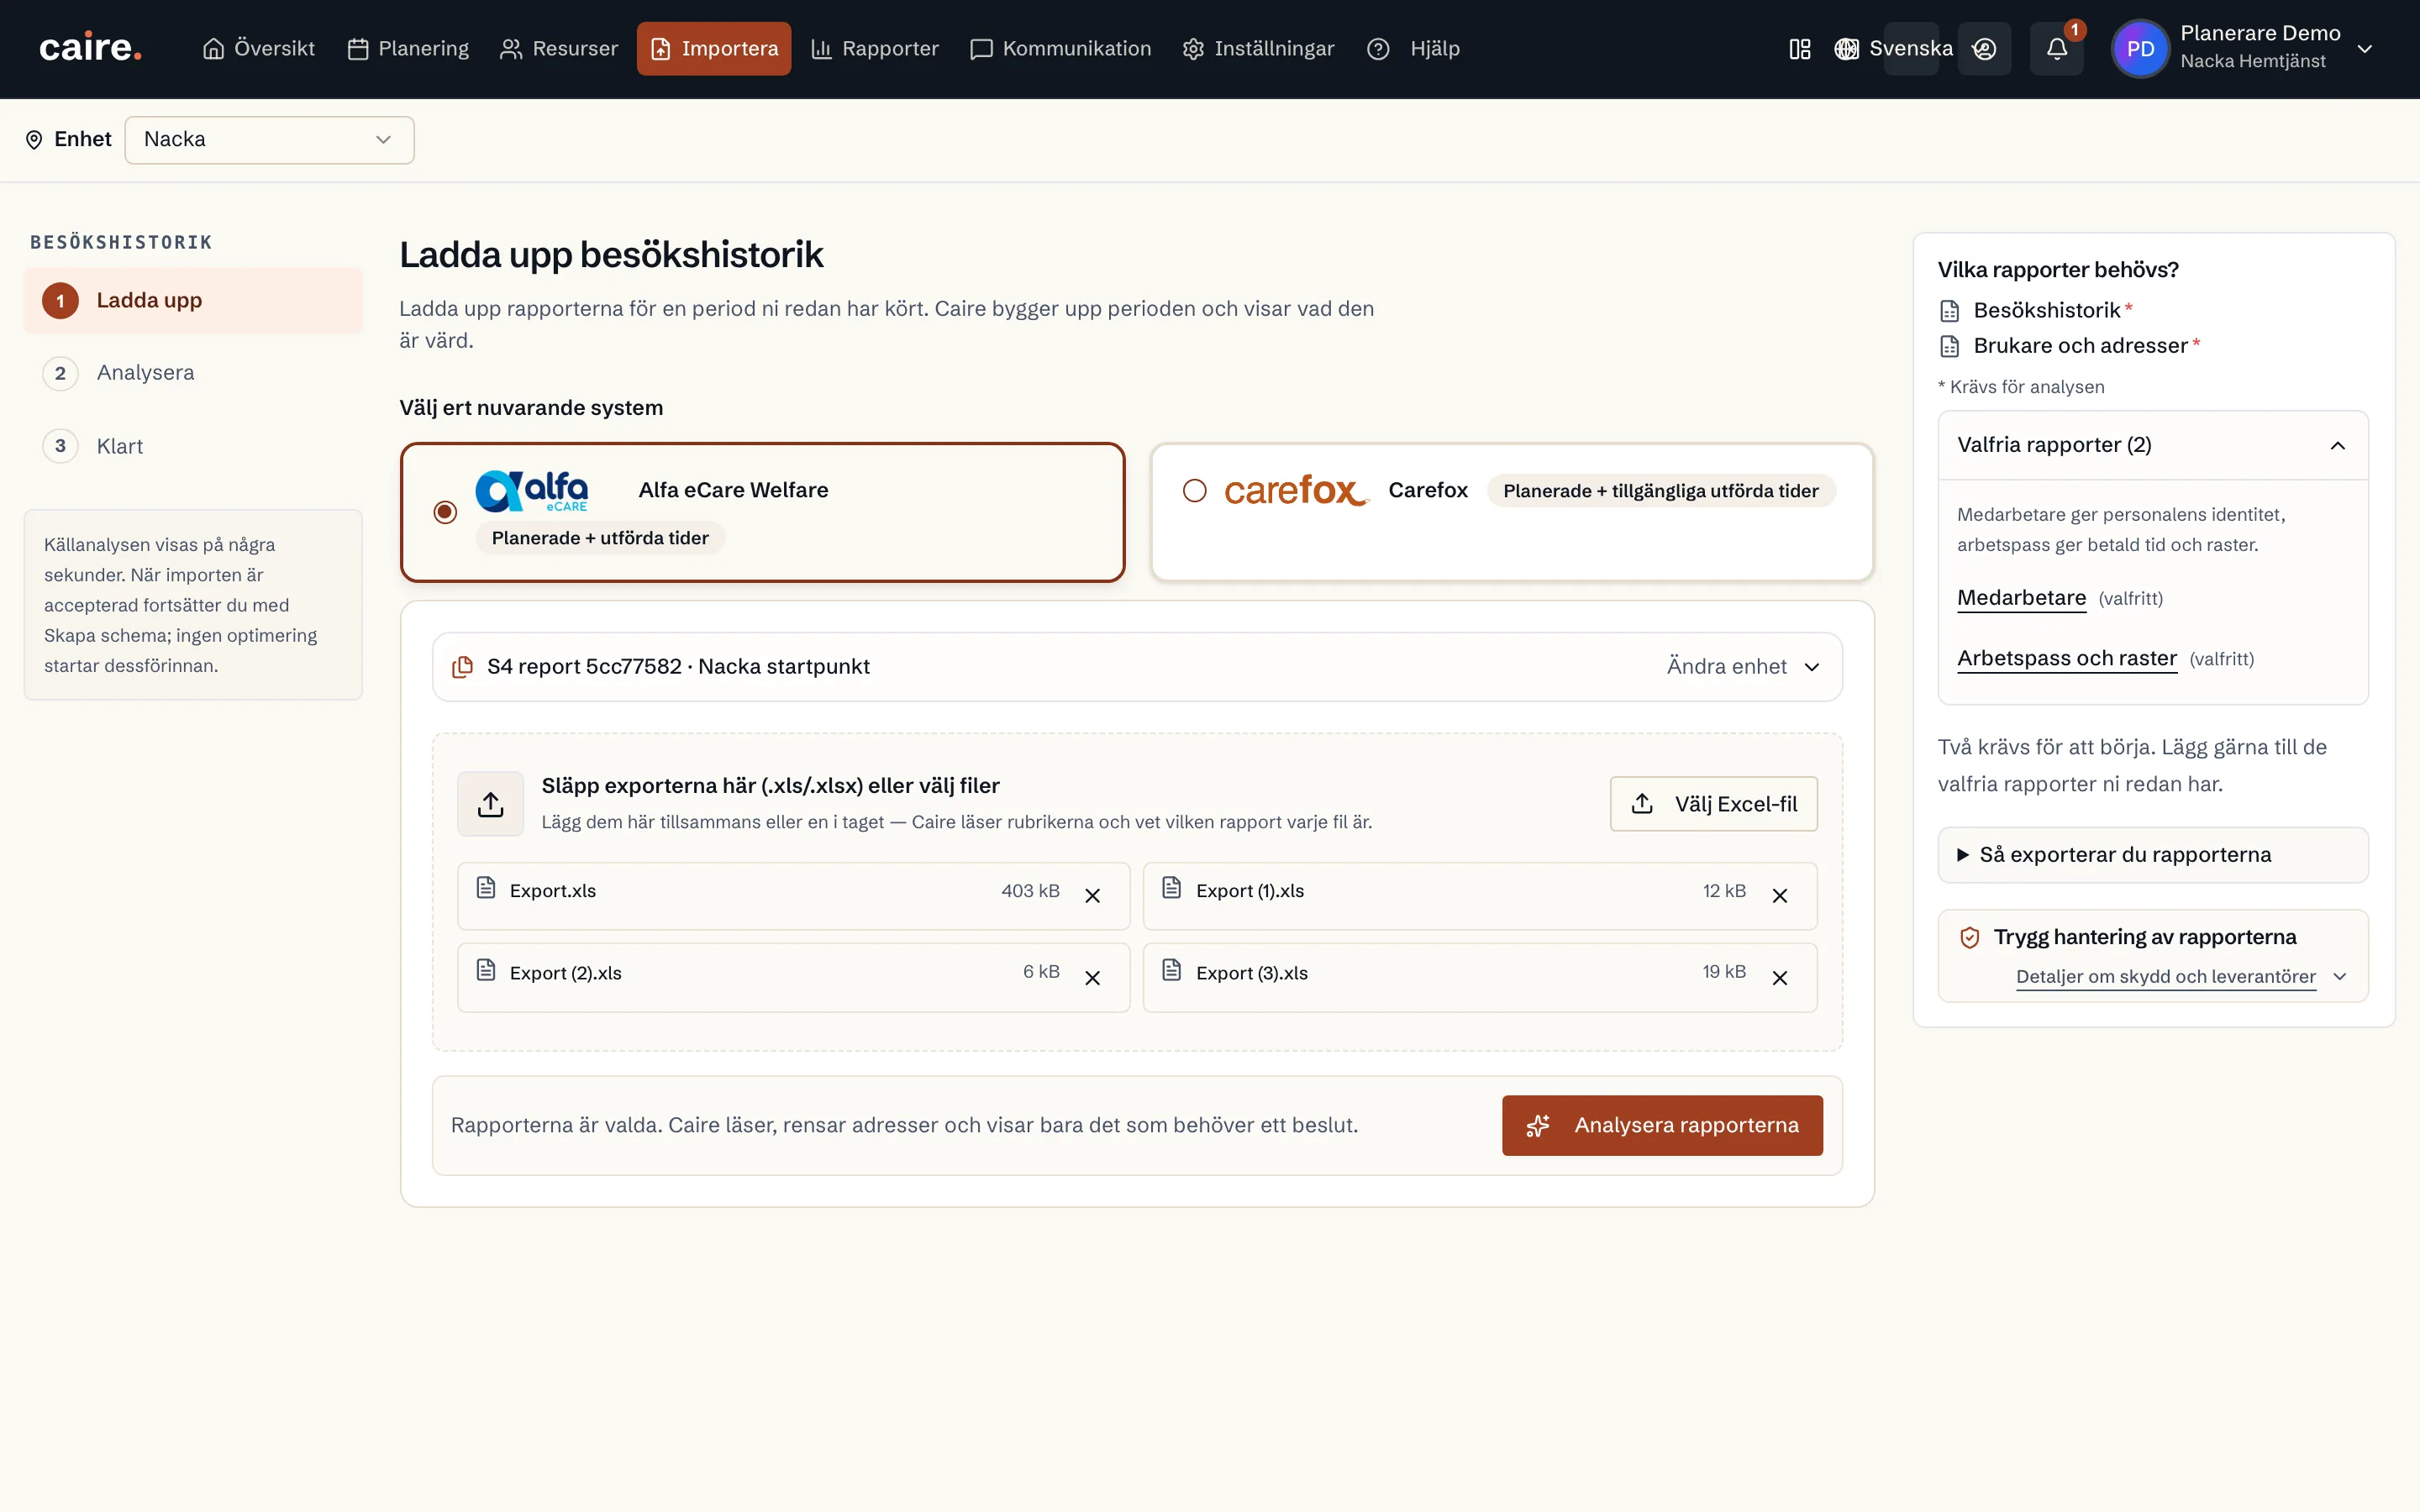Screen dimensions: 2420x1512
Task: Expand the Ändra enhet dropdown
Action: (1742, 667)
